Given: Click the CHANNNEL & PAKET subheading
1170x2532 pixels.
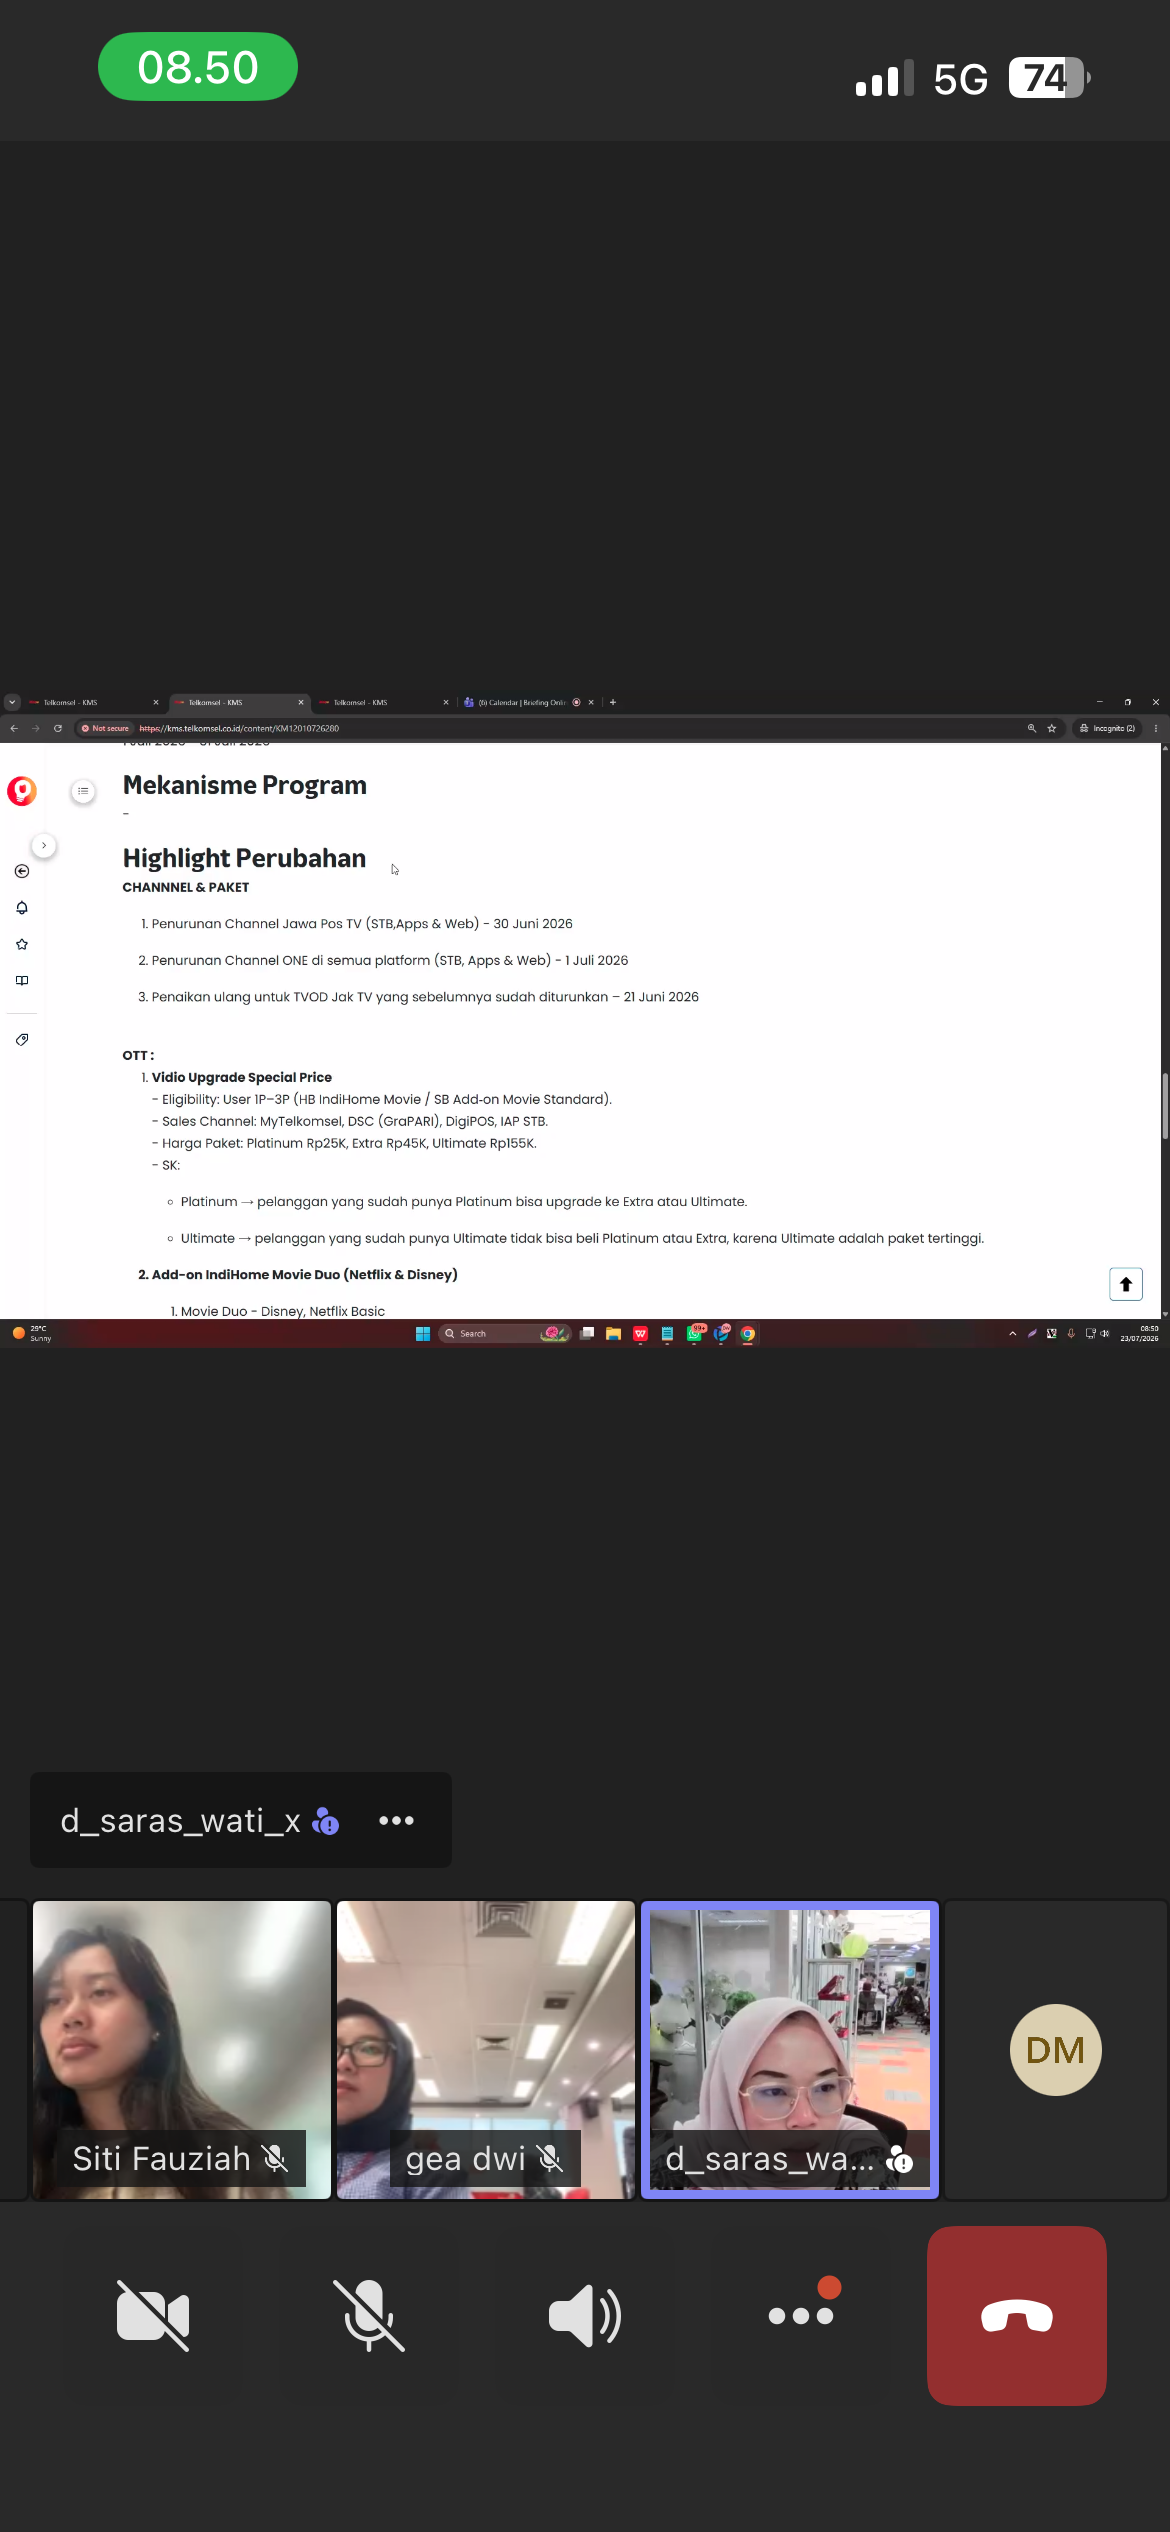Looking at the screenshot, I should point(186,887).
